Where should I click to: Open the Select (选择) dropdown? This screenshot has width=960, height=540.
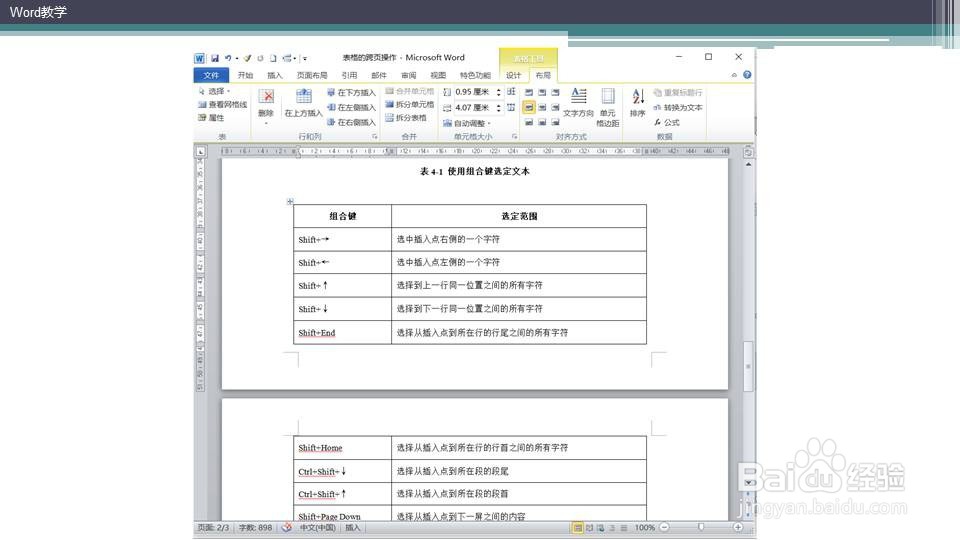click(x=214, y=91)
